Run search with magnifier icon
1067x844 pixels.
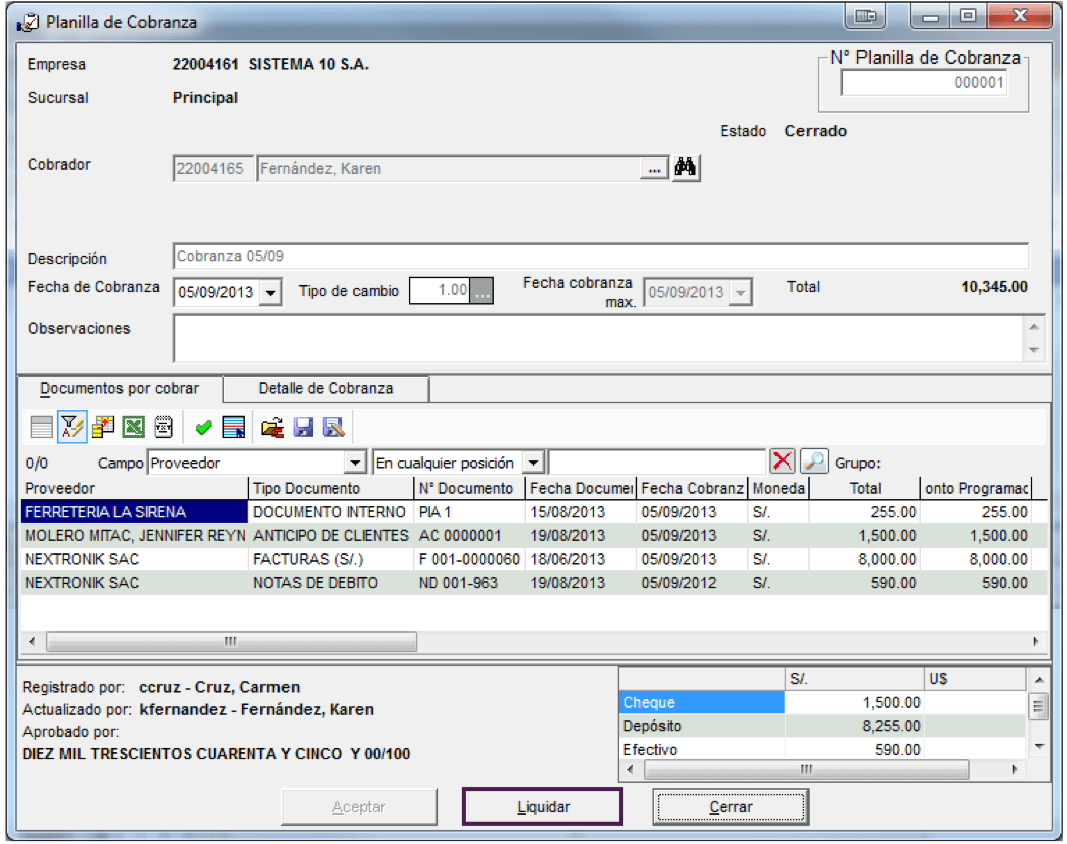pyautogui.click(x=813, y=461)
